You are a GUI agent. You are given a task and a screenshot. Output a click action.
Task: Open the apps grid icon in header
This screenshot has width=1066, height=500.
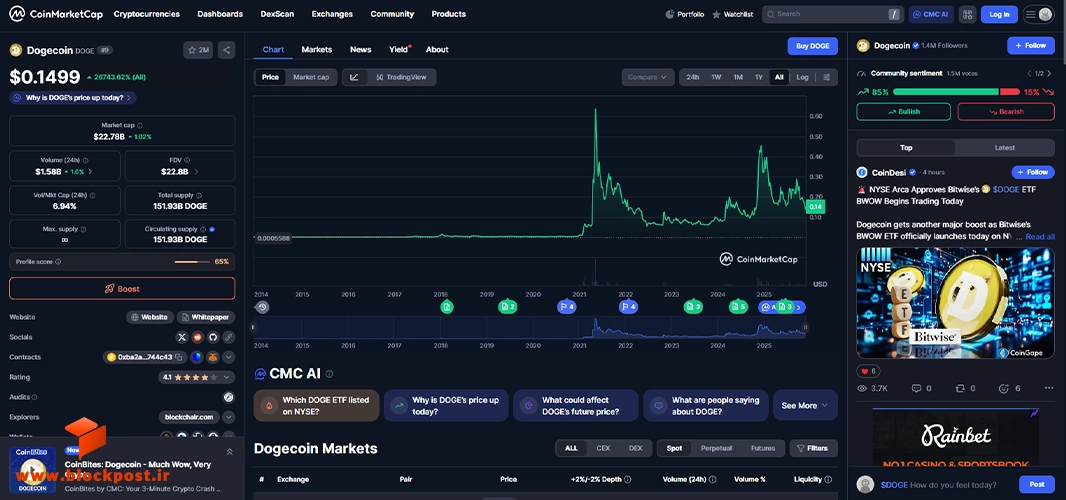[x=968, y=14]
